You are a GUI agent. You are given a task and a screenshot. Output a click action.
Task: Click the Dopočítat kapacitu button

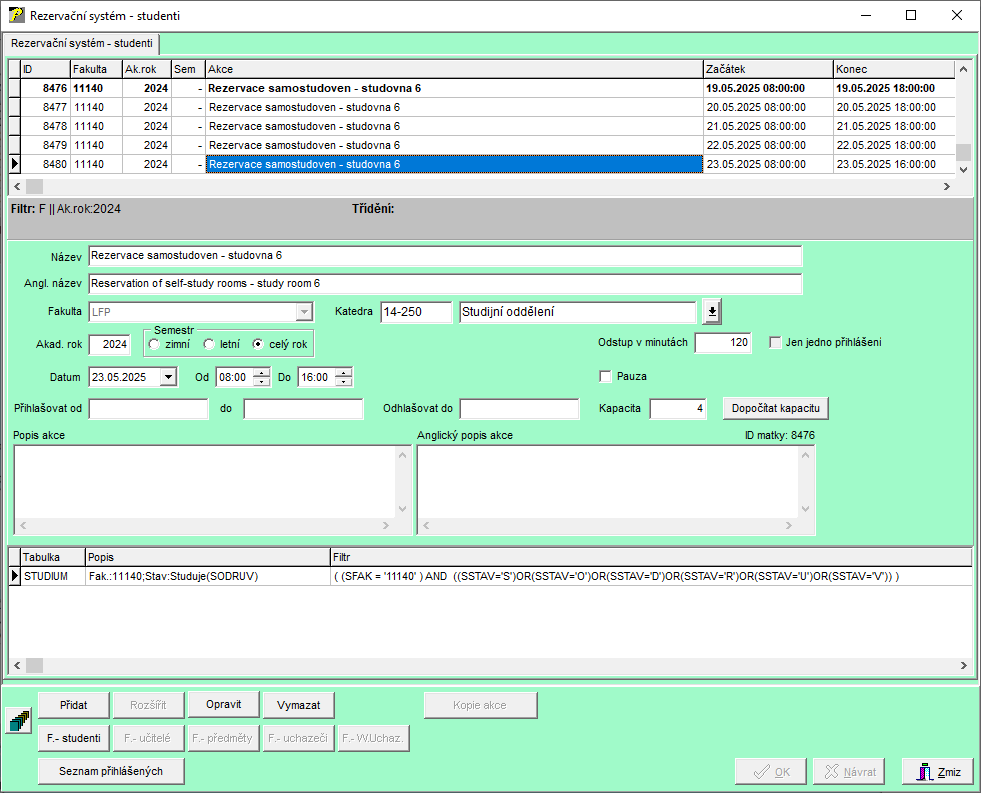tap(776, 409)
